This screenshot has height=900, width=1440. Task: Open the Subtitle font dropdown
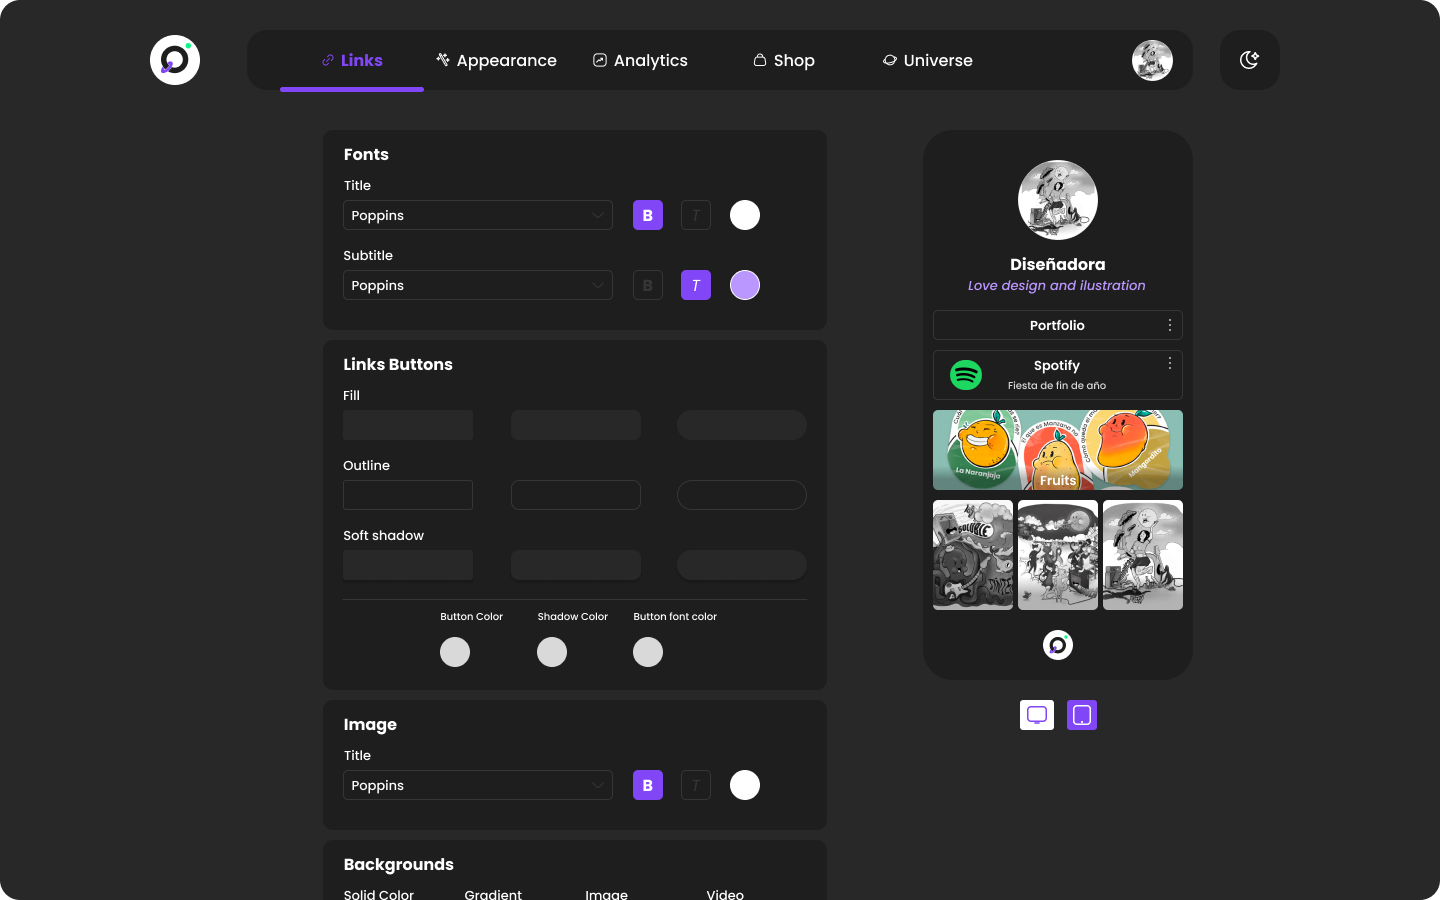(x=478, y=285)
